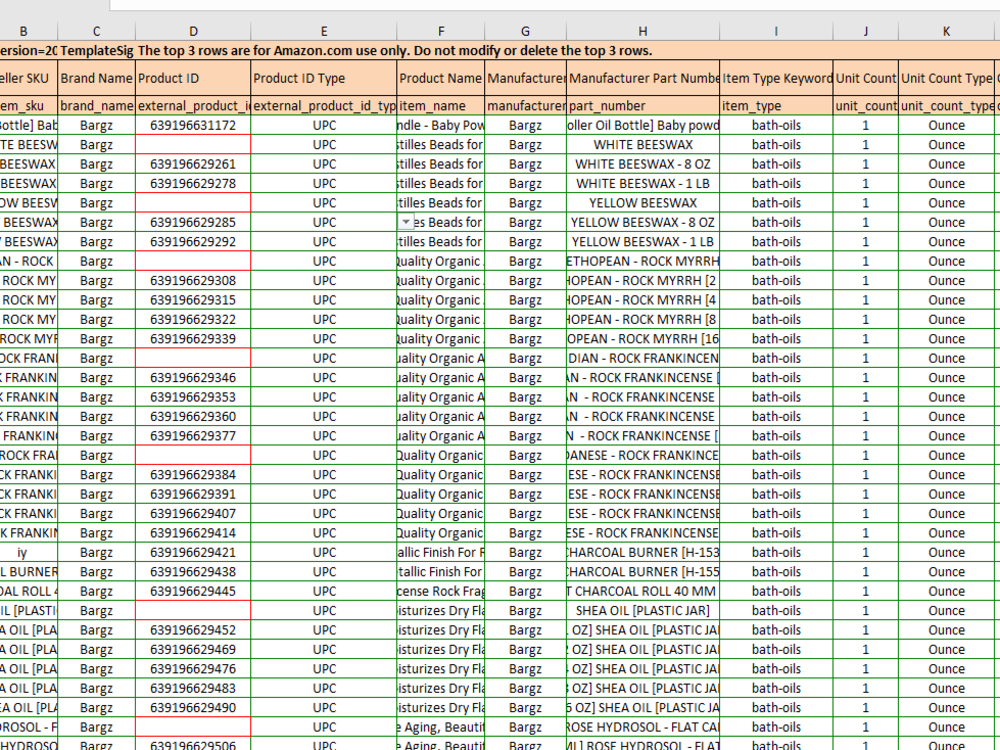Select Product ID cell 639196629452
1000x750 pixels.
(x=193, y=630)
